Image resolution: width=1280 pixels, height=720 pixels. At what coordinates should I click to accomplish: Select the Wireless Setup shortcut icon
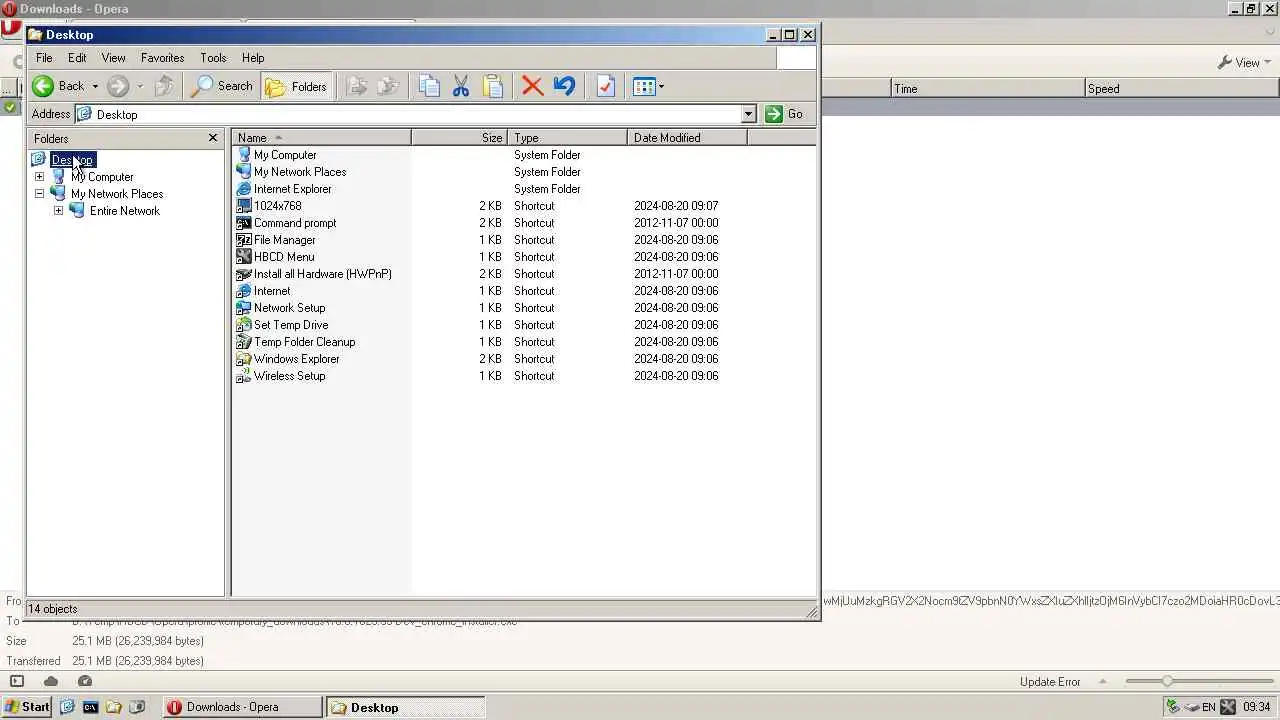pyautogui.click(x=243, y=376)
